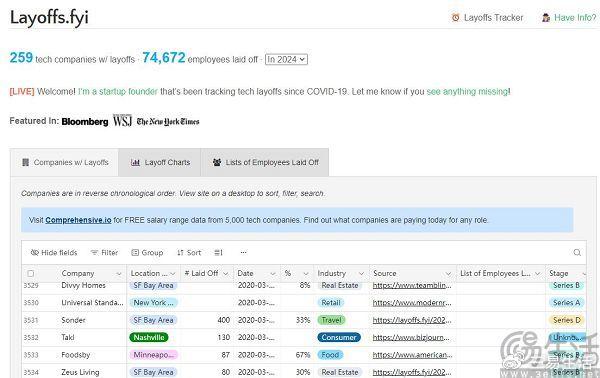
Task: Select the Sonder company cell
Action: [73, 320]
